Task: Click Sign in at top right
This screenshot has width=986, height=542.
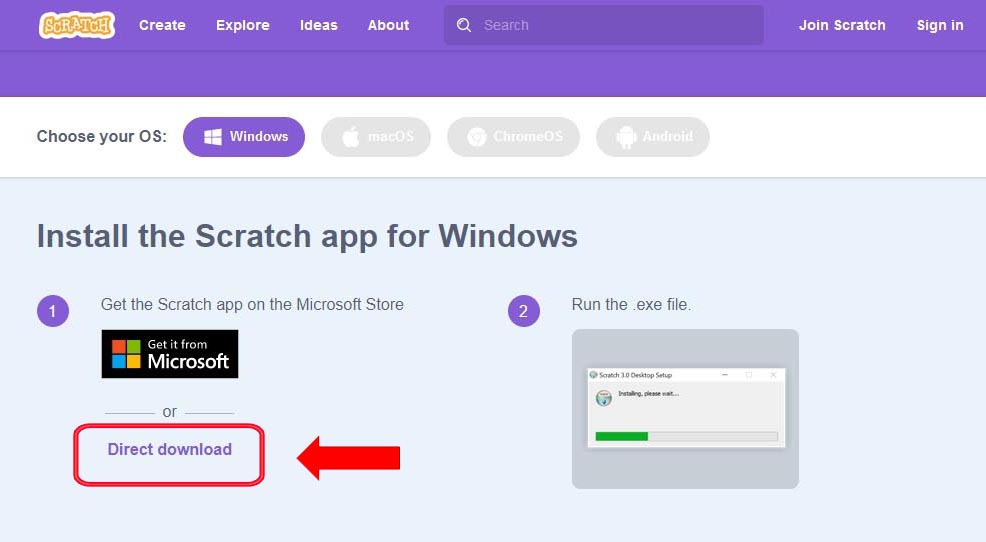Action: pyautogui.click(x=940, y=25)
